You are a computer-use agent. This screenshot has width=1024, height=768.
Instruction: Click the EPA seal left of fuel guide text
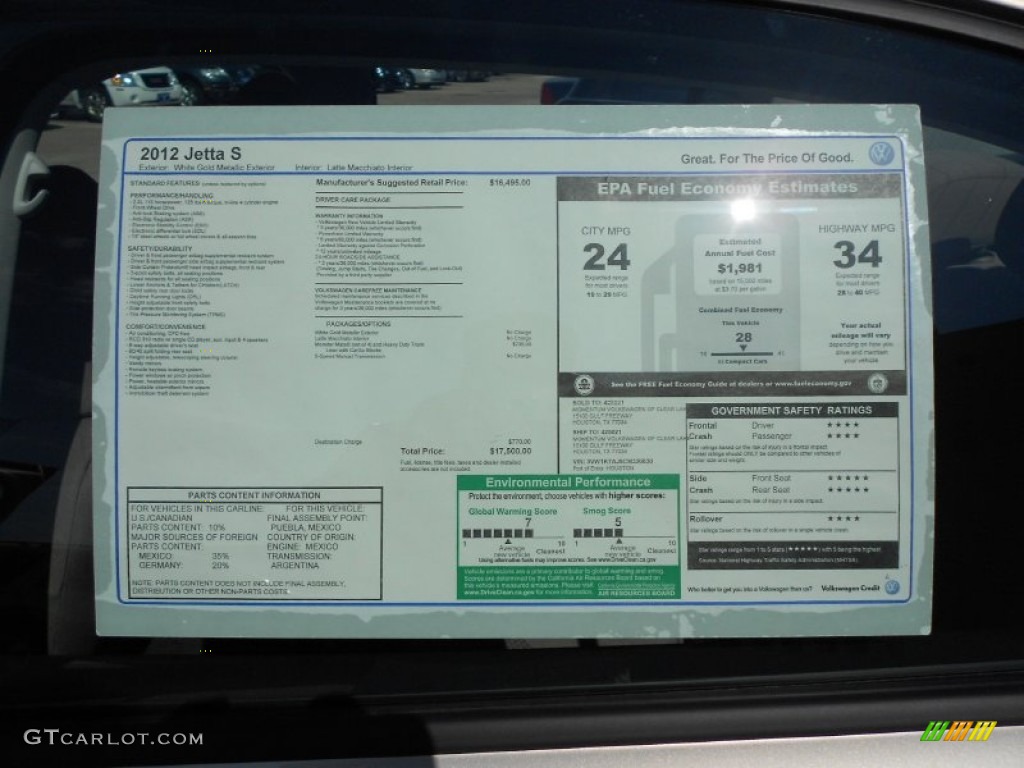(584, 384)
